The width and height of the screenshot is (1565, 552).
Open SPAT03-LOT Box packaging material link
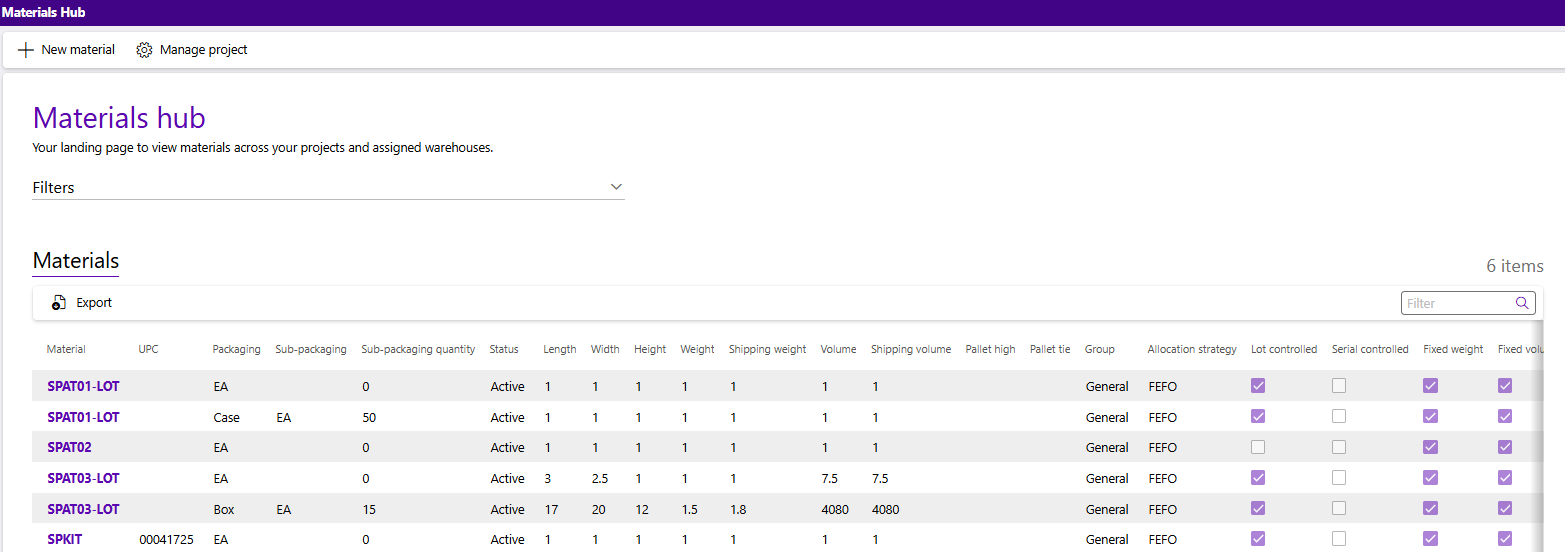tap(83, 509)
